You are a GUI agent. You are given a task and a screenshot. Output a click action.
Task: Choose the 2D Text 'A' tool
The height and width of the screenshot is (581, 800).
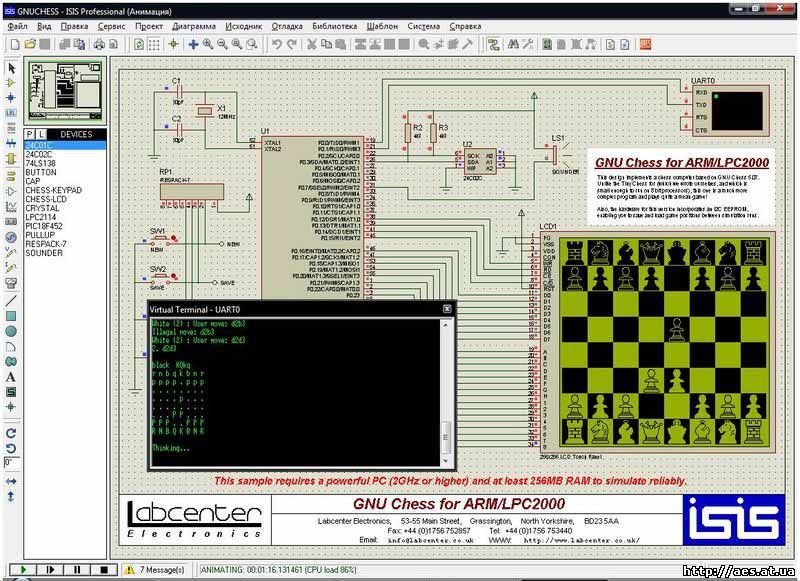pos(11,377)
